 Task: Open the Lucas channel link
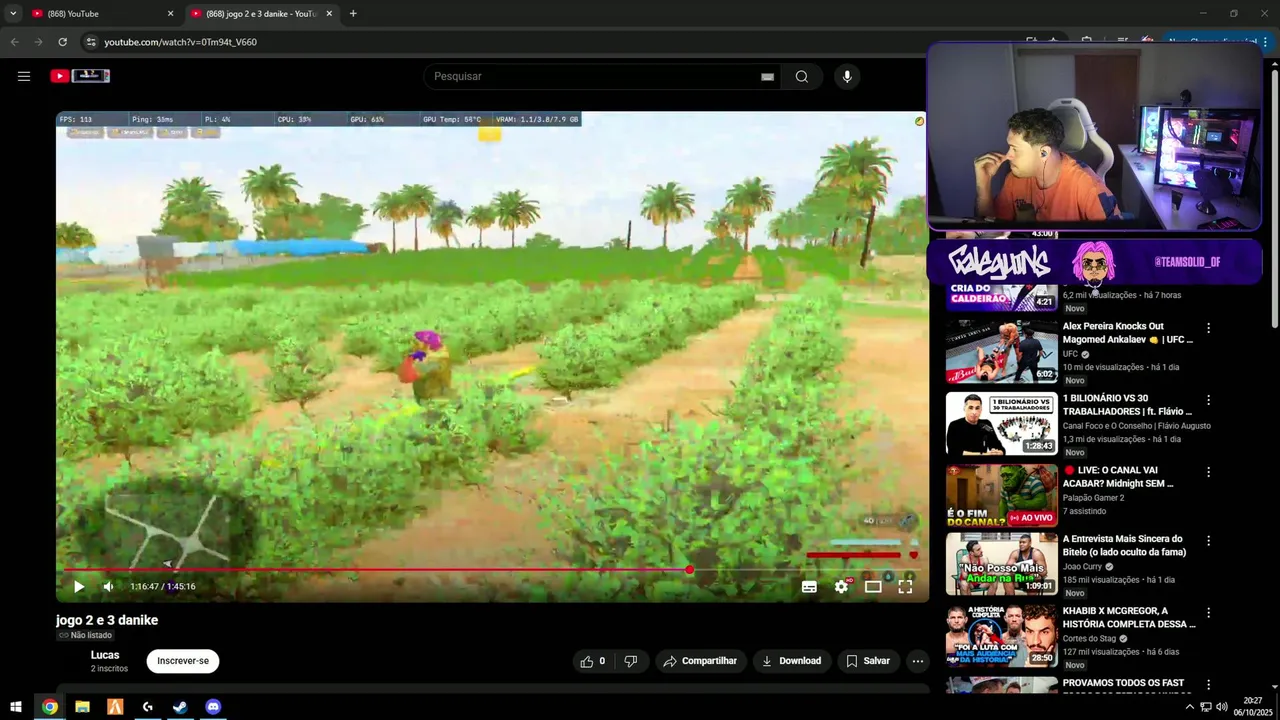[105, 655]
